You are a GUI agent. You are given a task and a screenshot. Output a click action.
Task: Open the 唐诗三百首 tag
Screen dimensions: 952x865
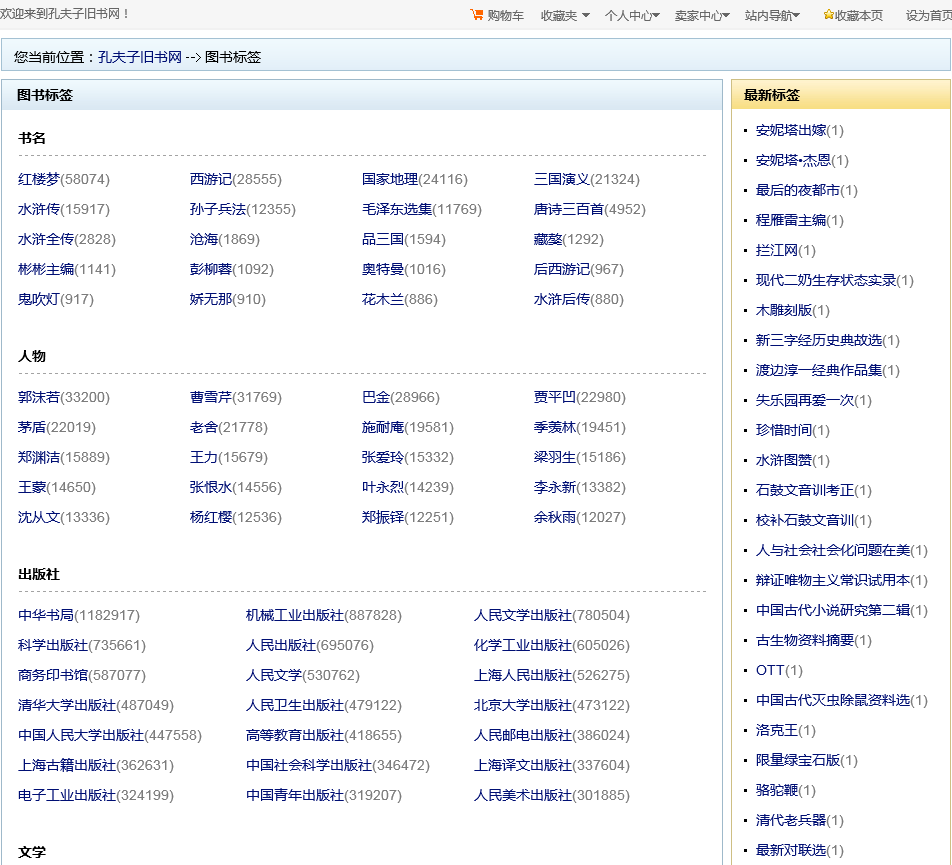click(569, 209)
